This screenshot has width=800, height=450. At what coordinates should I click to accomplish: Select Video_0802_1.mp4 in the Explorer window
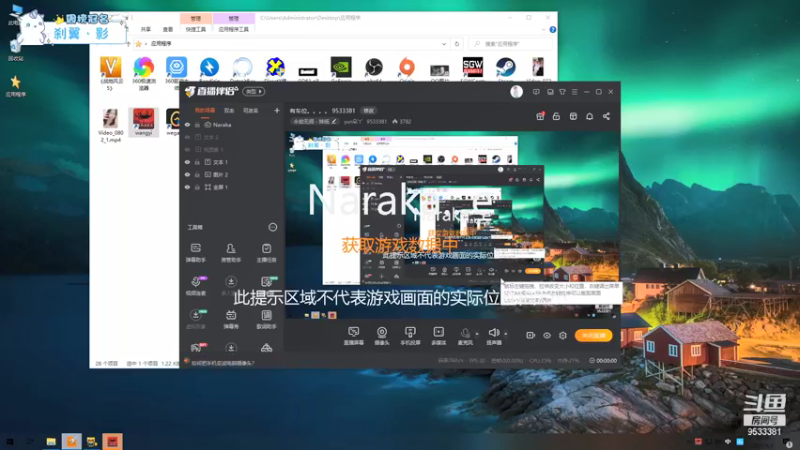111,126
